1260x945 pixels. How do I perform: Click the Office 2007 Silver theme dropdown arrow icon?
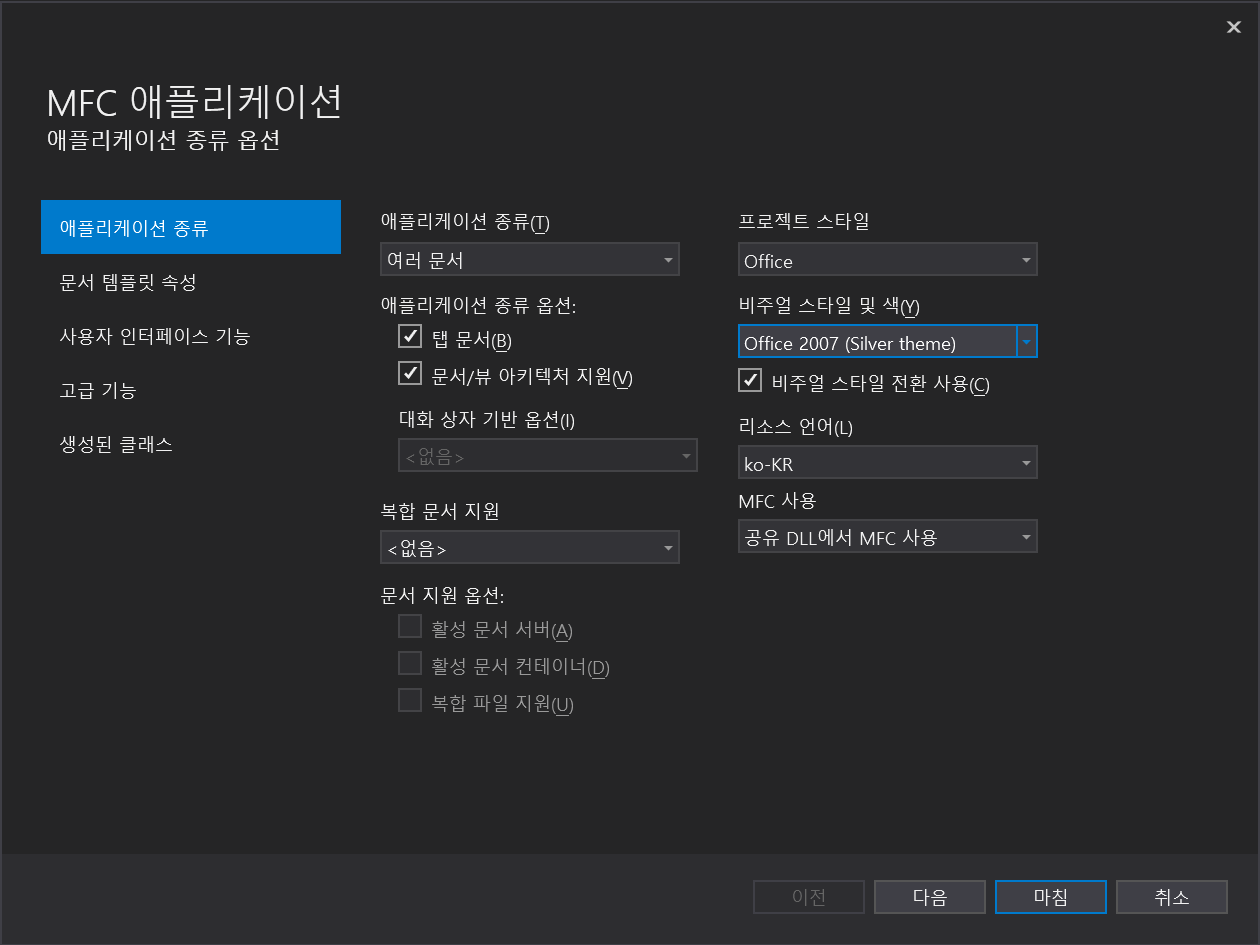[x=1026, y=341]
